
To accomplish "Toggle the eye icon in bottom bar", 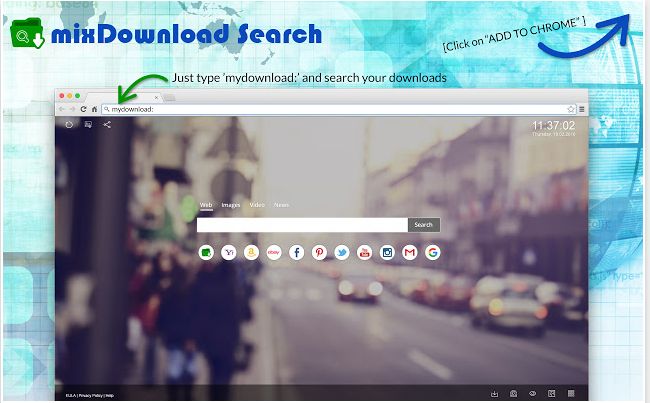I will pyautogui.click(x=533, y=393).
